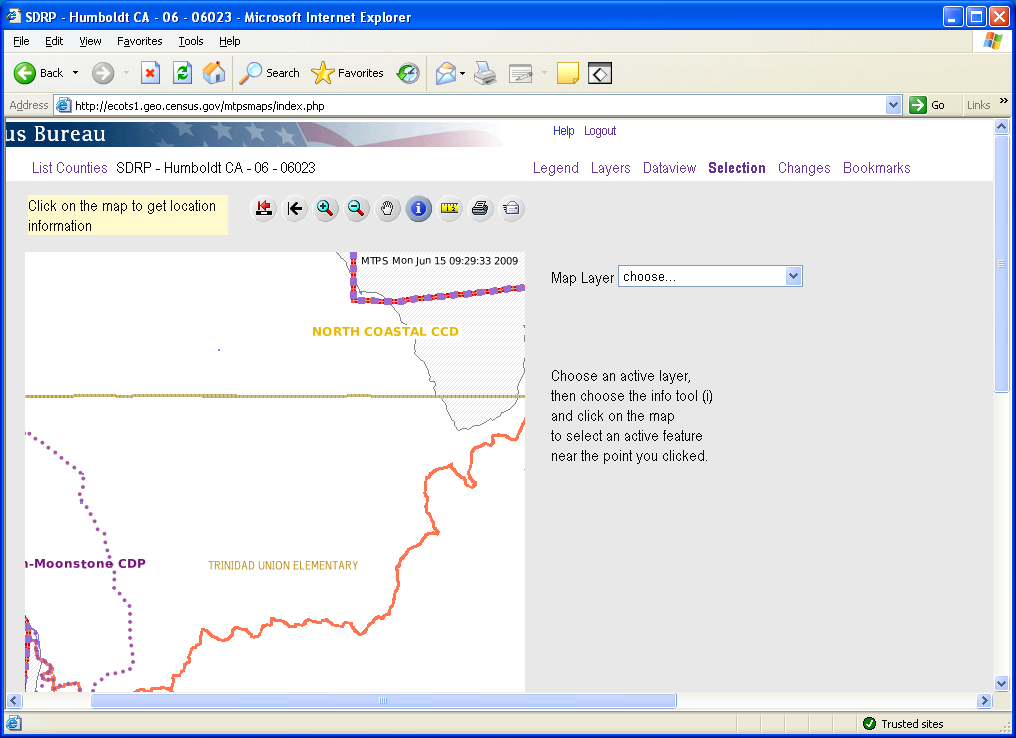Select the yellow ruler measure tool
The image size is (1016, 738).
(x=449, y=209)
